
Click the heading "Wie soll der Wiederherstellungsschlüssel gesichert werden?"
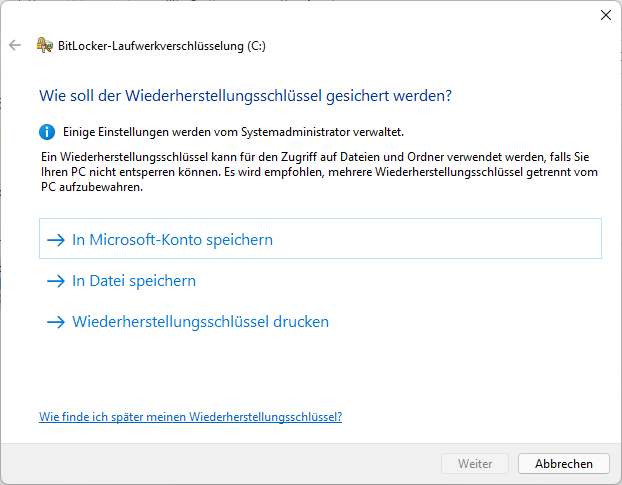pos(245,96)
